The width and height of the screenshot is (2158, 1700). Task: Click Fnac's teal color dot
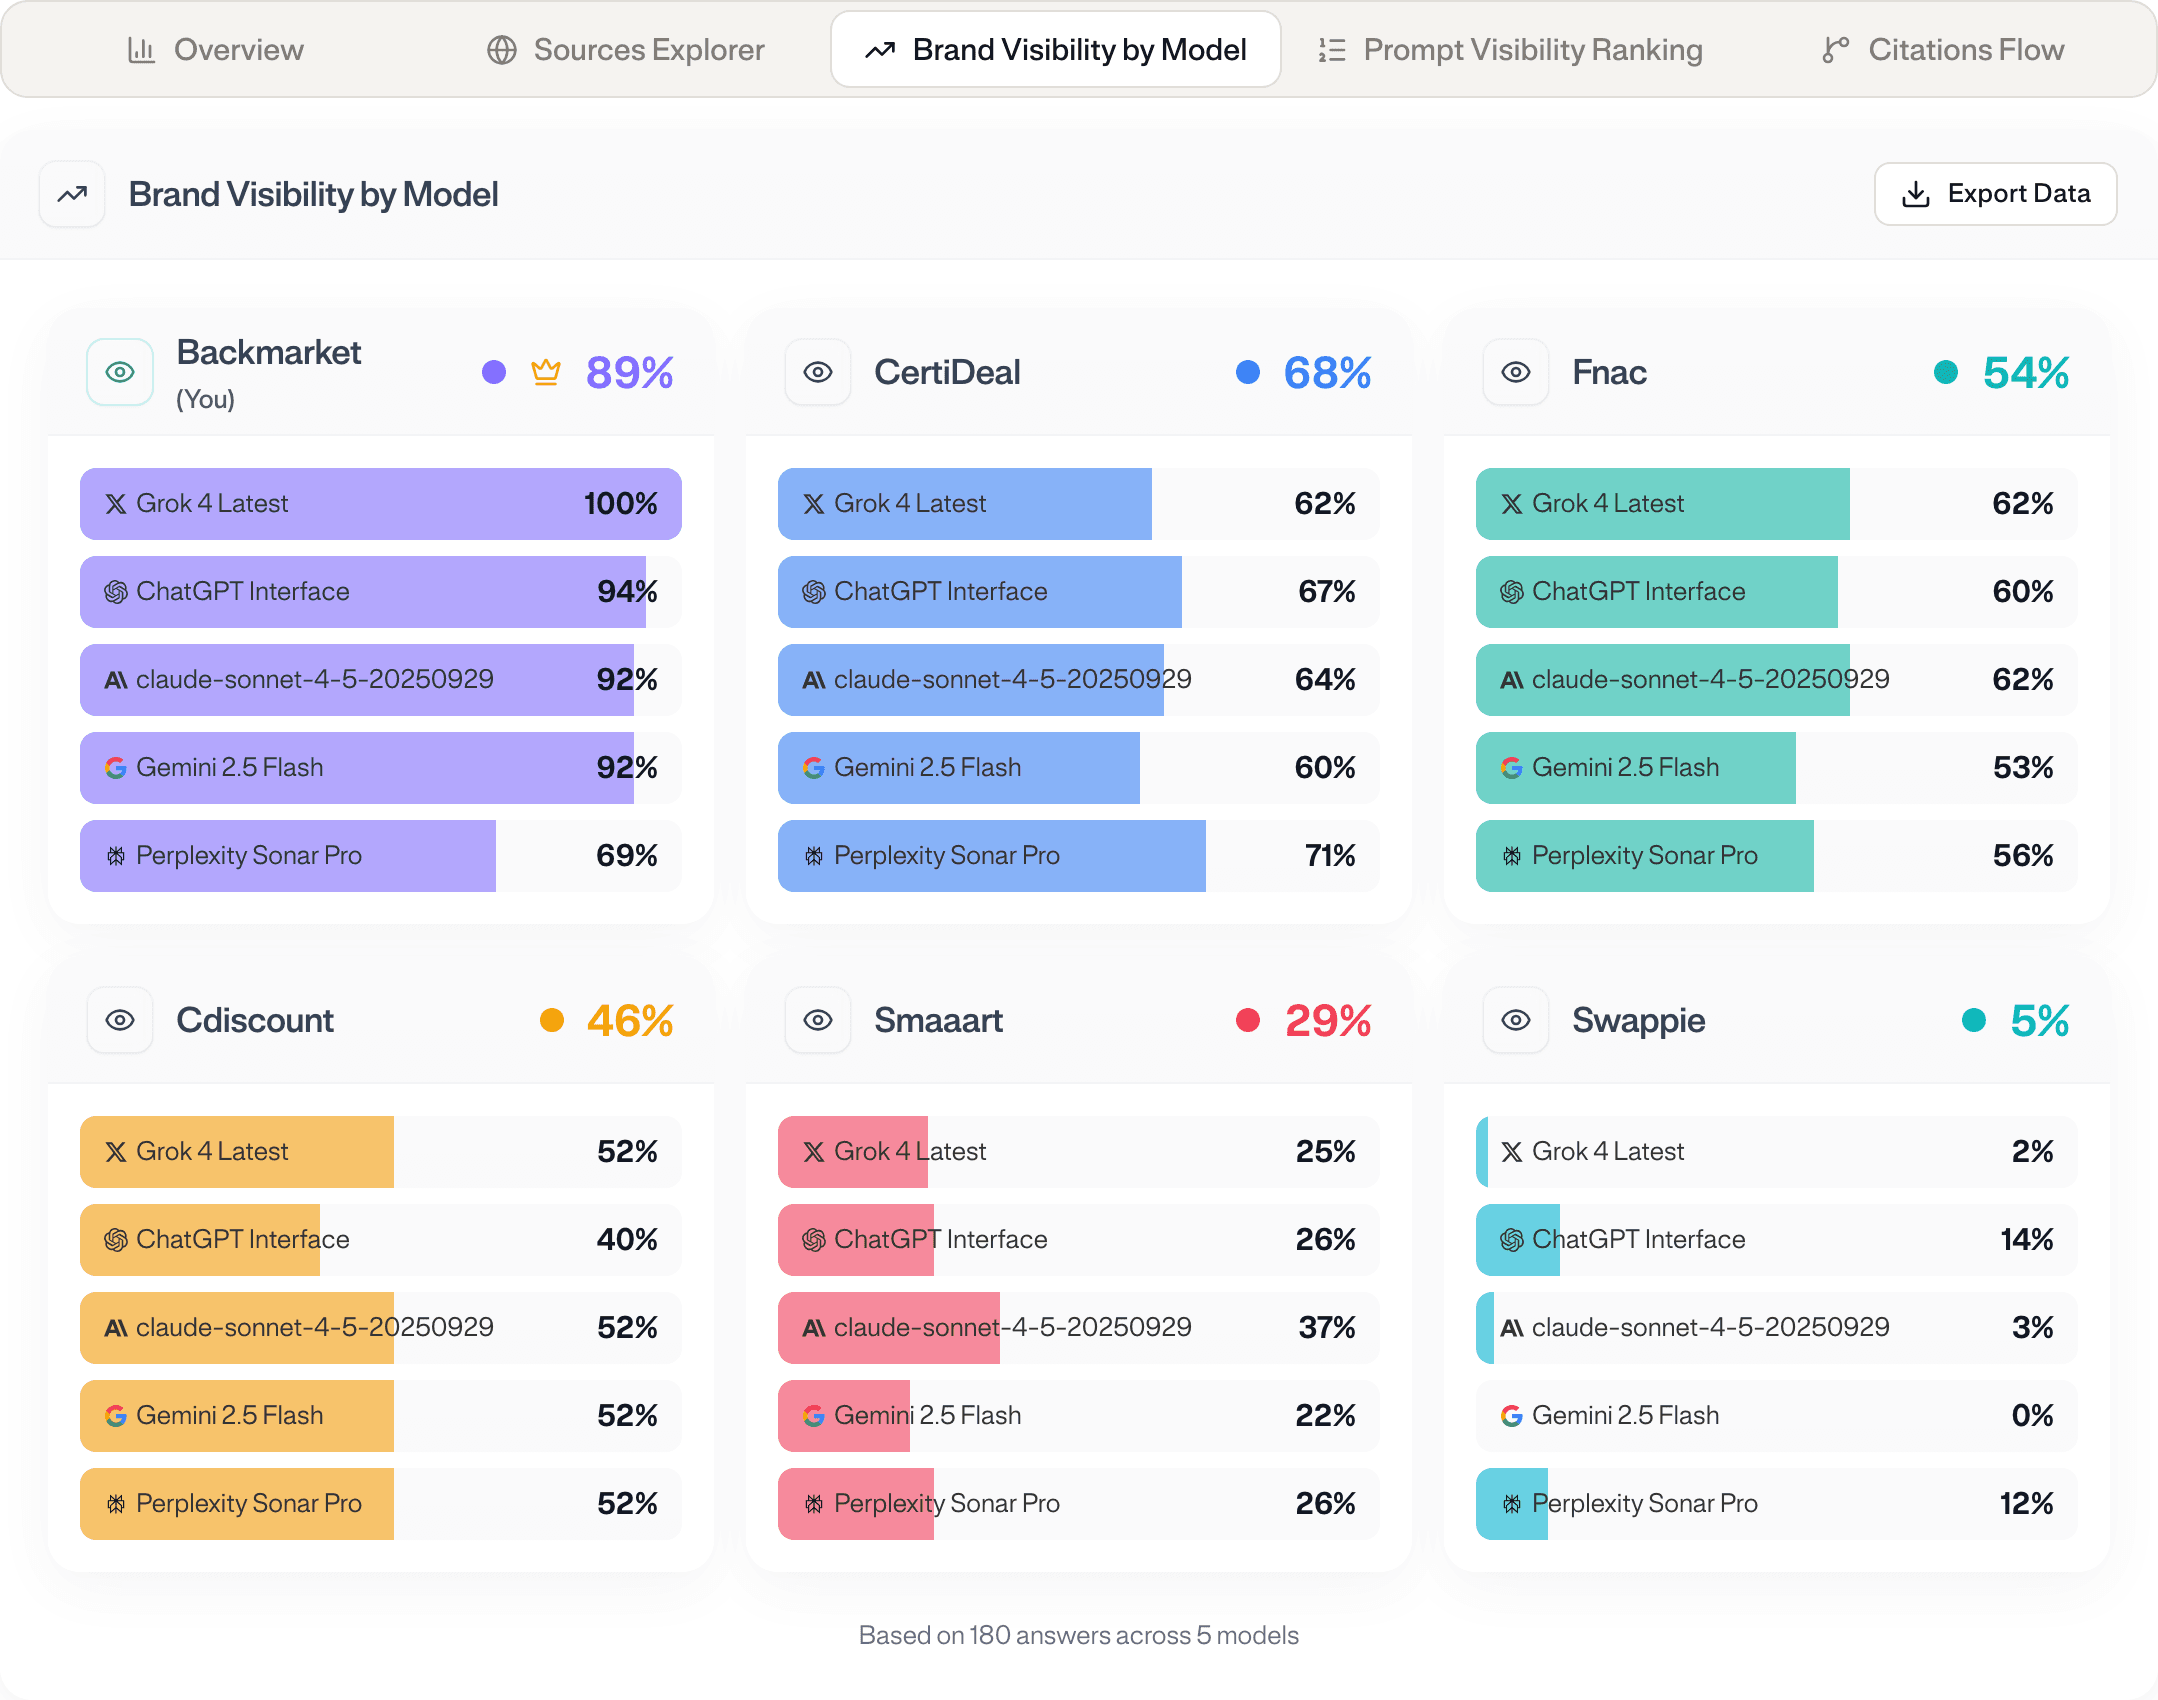1946,372
